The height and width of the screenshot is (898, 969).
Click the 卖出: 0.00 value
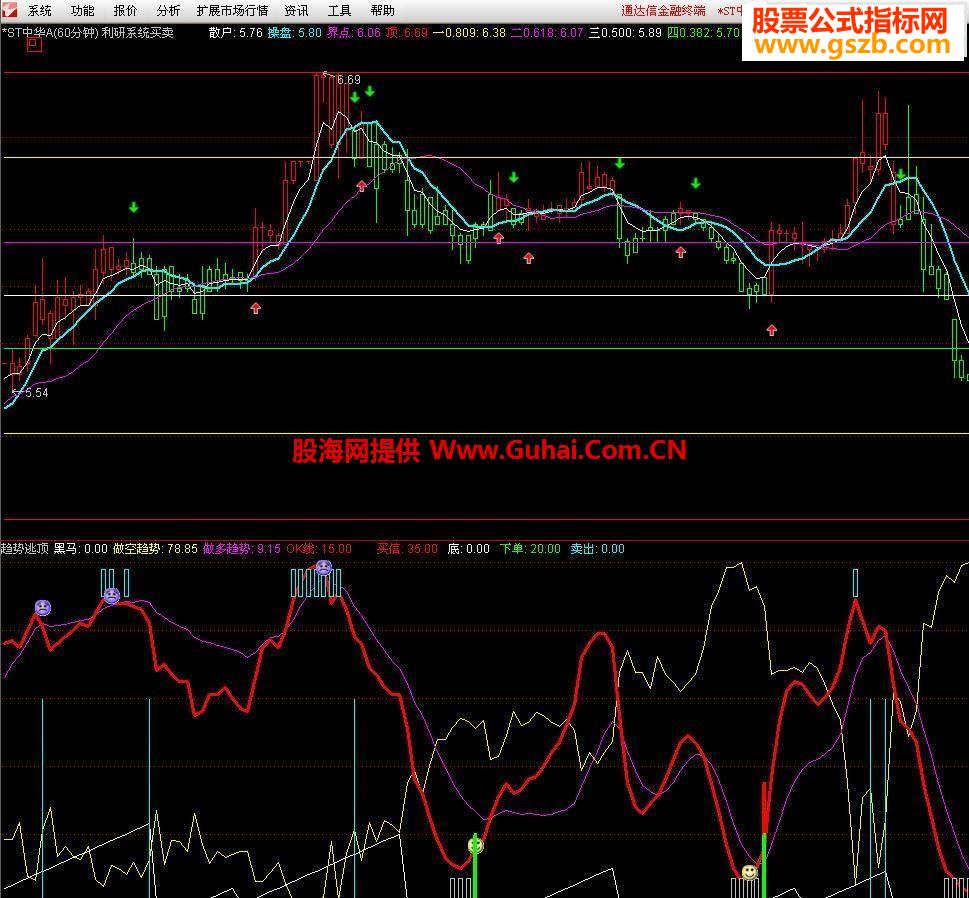597,549
